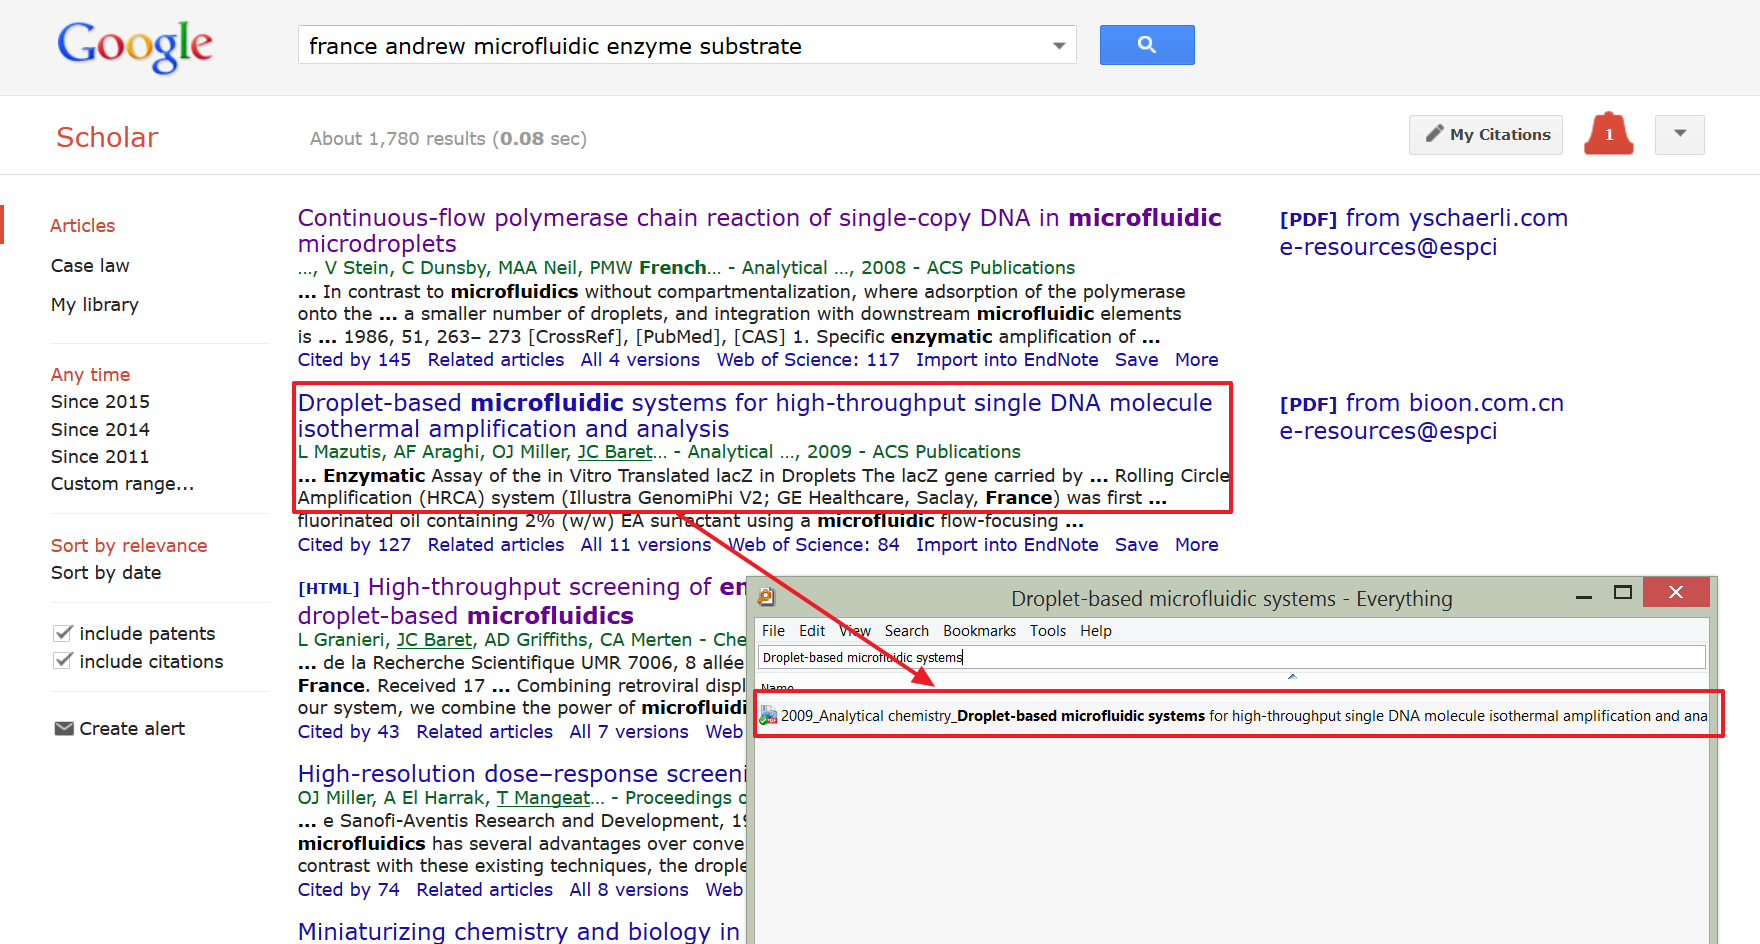Click the Everything search text field
Screen dimensions: 1760x944
(1232, 657)
